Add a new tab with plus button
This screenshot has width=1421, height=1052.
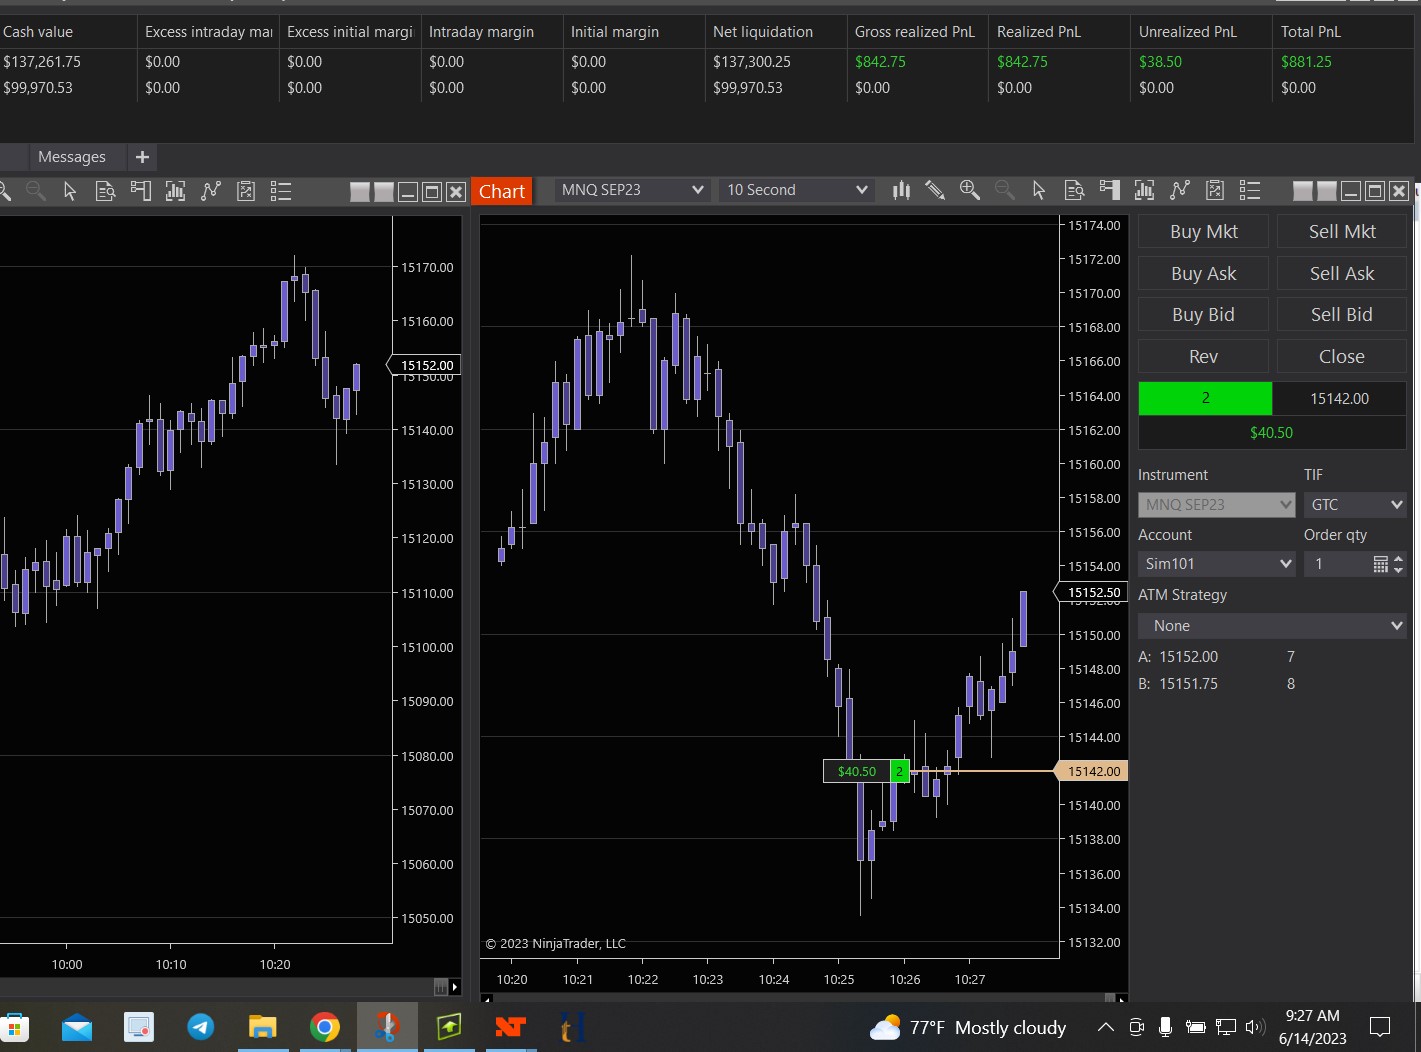click(142, 157)
